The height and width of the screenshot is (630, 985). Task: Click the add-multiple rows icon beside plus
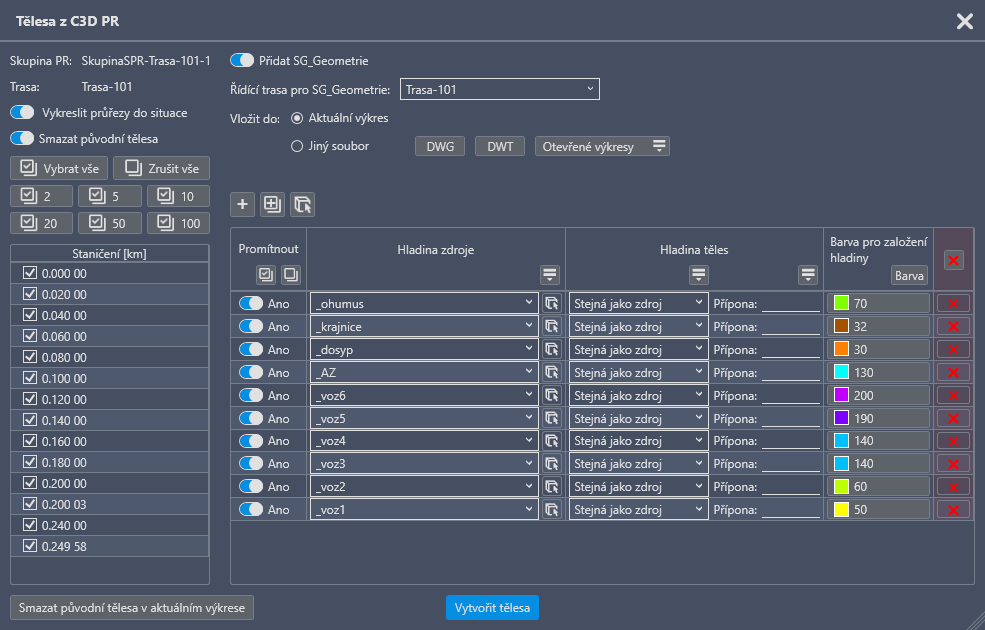(x=272, y=205)
